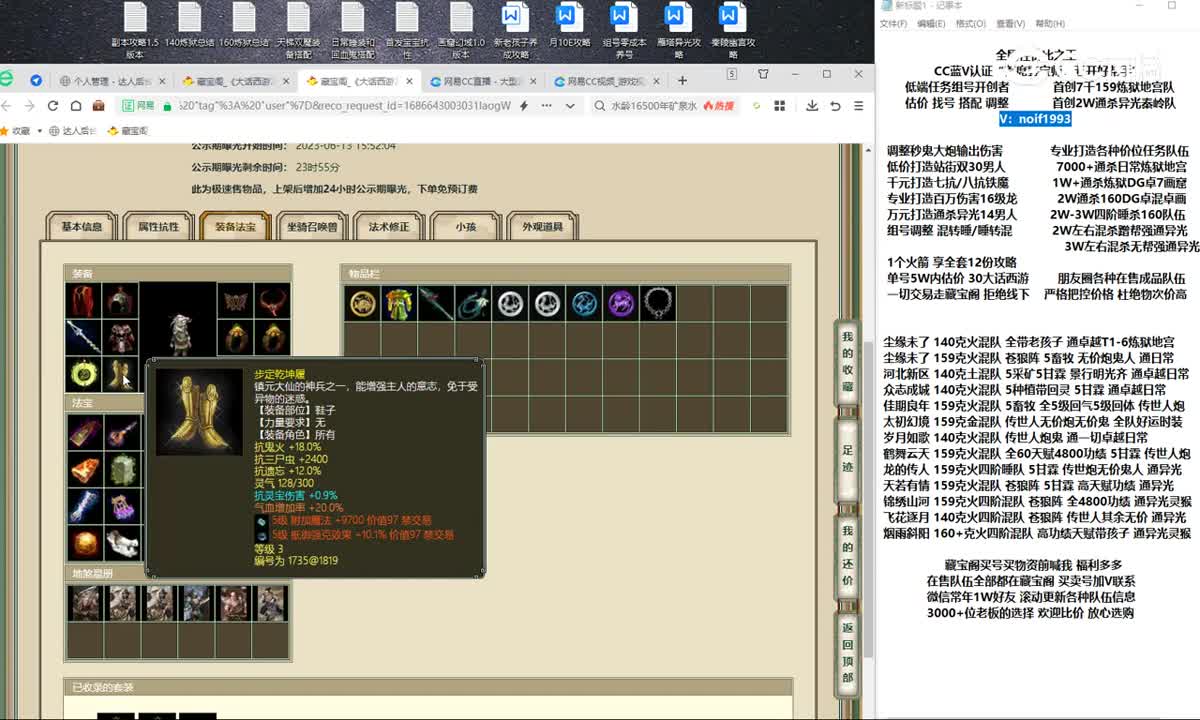Open browser downloads icon
Image resolution: width=1200 pixels, height=720 pixels.
pyautogui.click(x=811, y=105)
